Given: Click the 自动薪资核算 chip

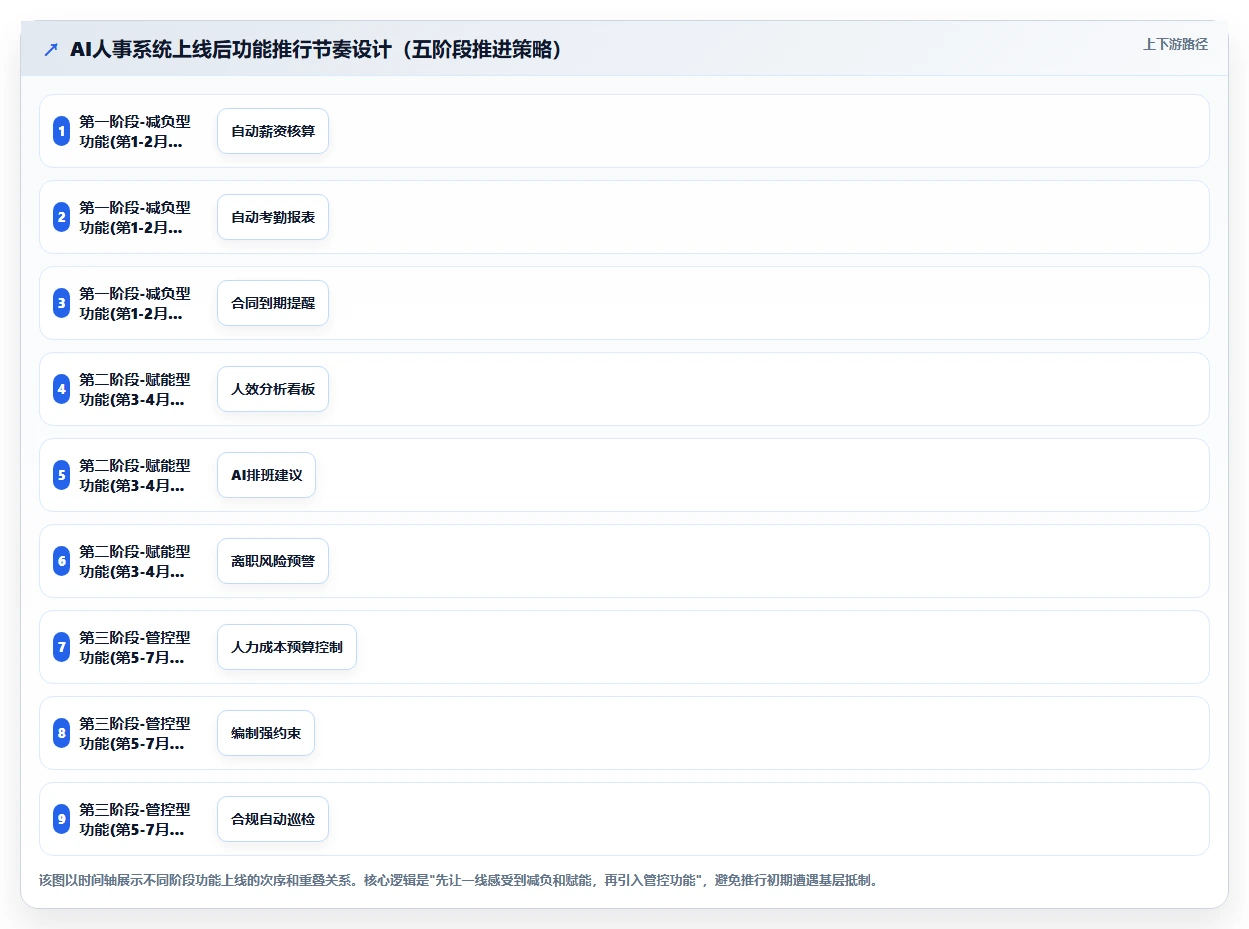Looking at the screenshot, I should 273,131.
